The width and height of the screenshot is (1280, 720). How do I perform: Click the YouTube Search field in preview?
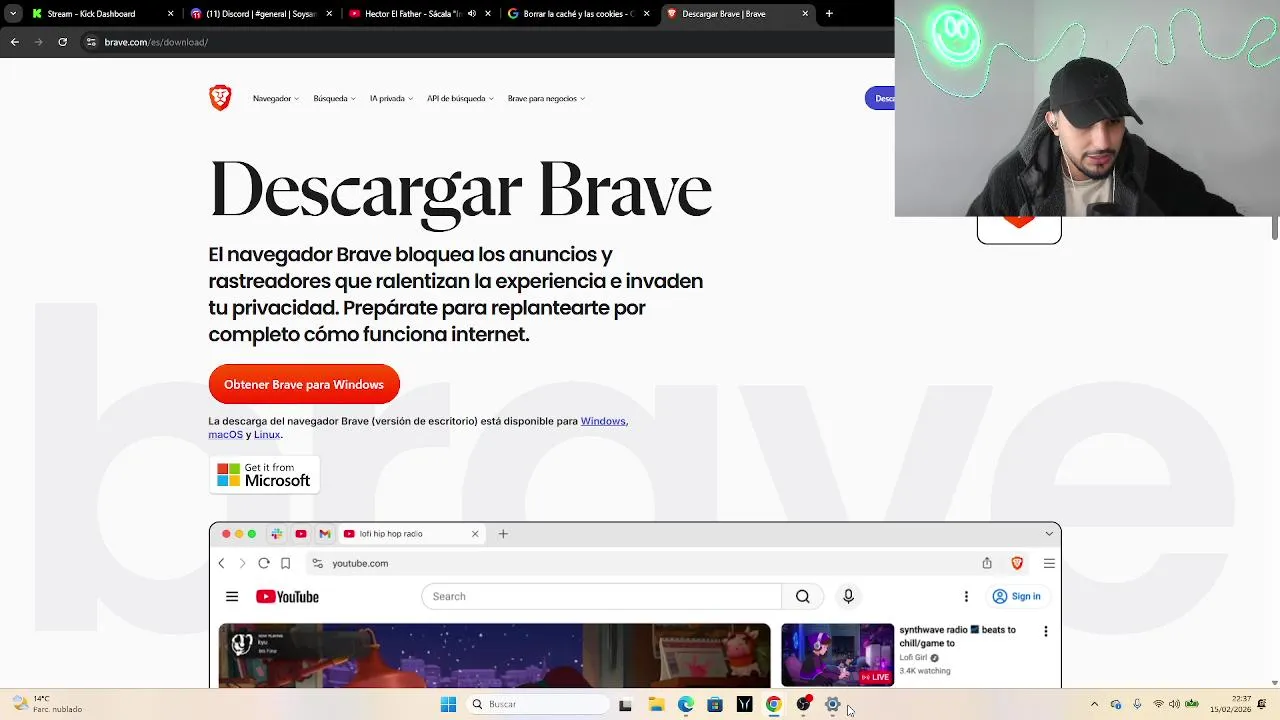point(601,596)
